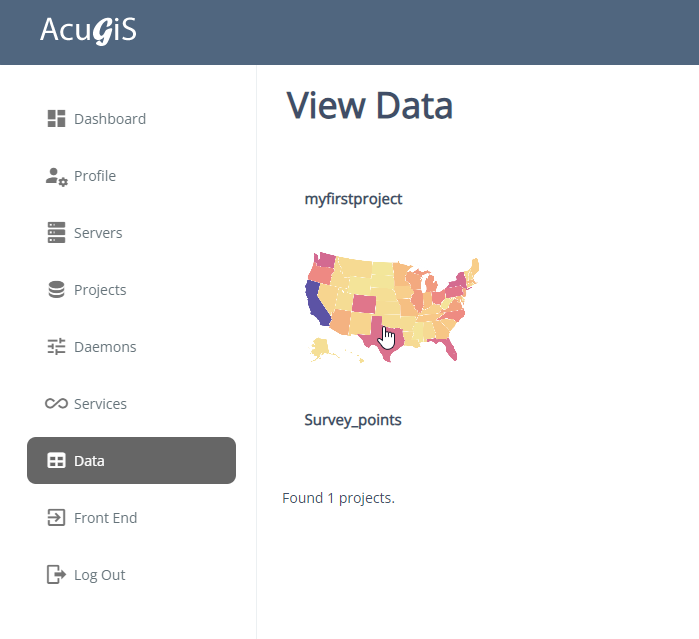This screenshot has height=639, width=699.
Task: Click the Profile user-gear icon
Action: click(x=56, y=176)
